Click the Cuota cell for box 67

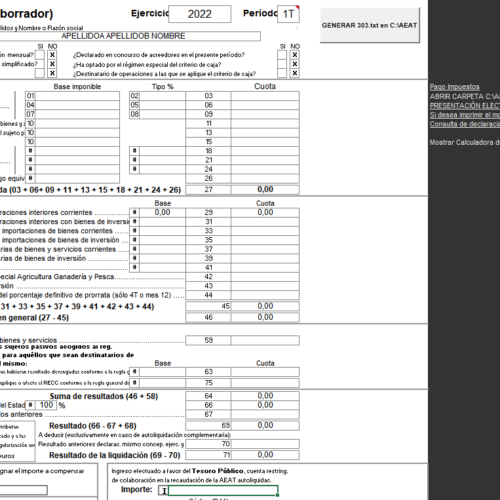click(265, 414)
